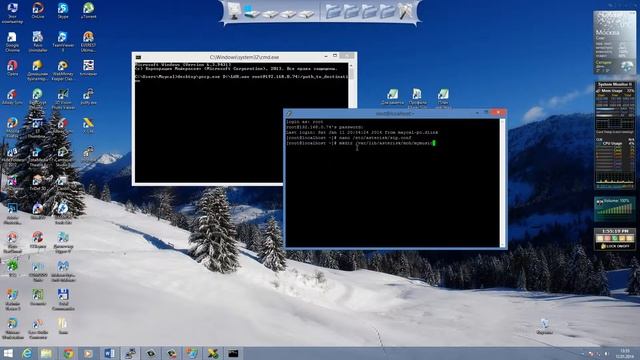Open the Этот компьютер desktop icon
This screenshot has width=640, height=360.
pyautogui.click(x=12, y=12)
